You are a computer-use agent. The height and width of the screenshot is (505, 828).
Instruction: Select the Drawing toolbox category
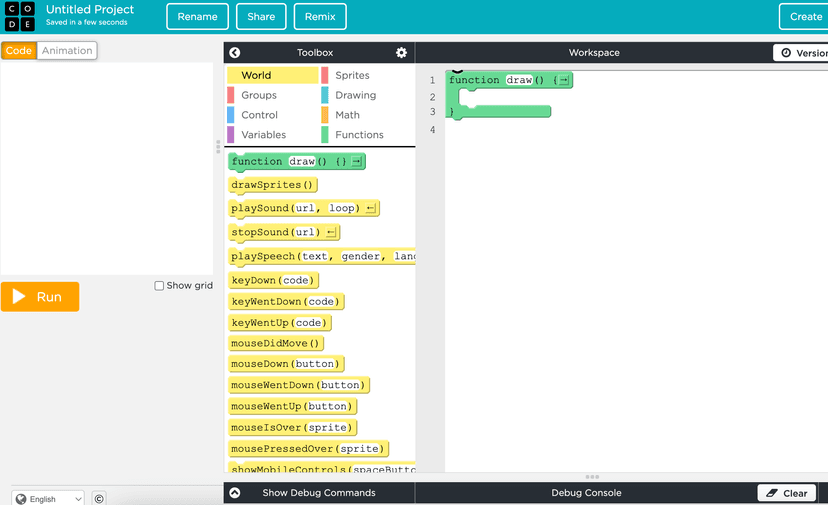355,95
